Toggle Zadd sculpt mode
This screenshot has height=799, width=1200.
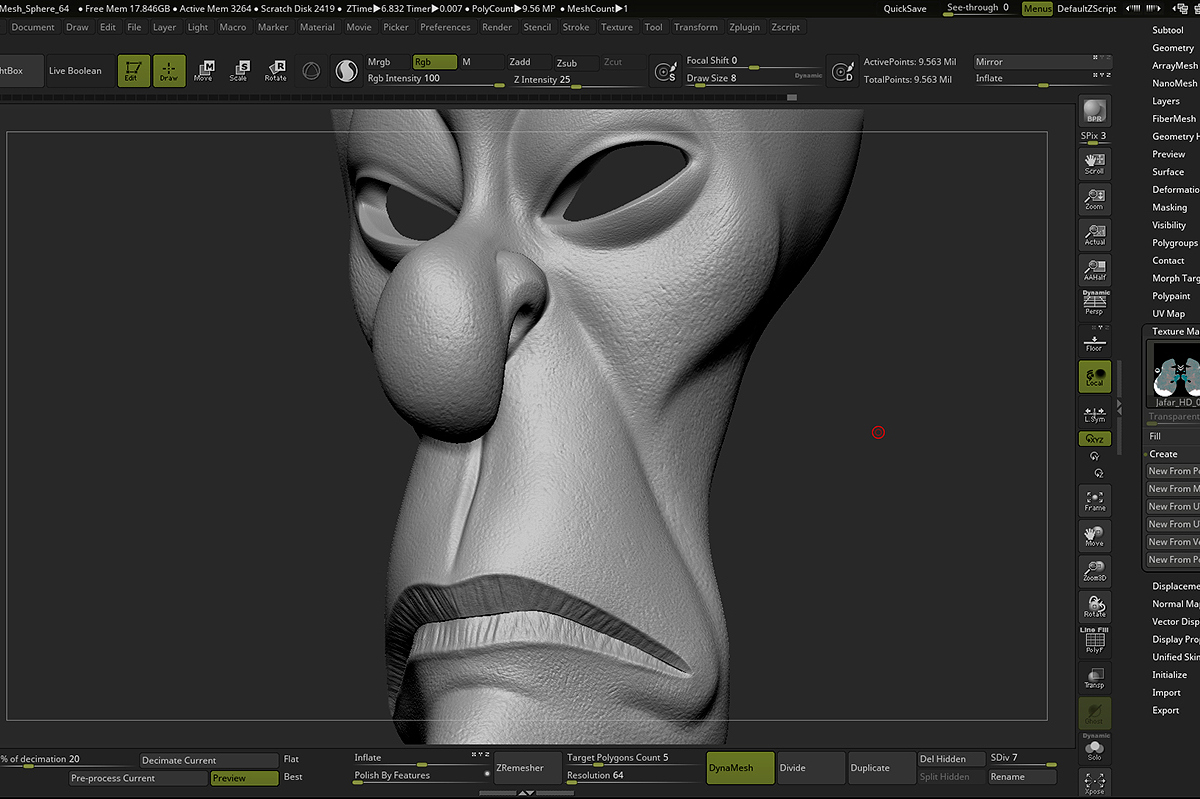click(x=528, y=62)
